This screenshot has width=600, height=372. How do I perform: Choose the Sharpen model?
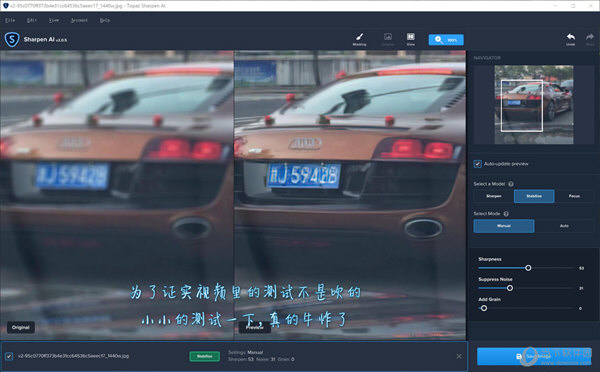pos(494,196)
